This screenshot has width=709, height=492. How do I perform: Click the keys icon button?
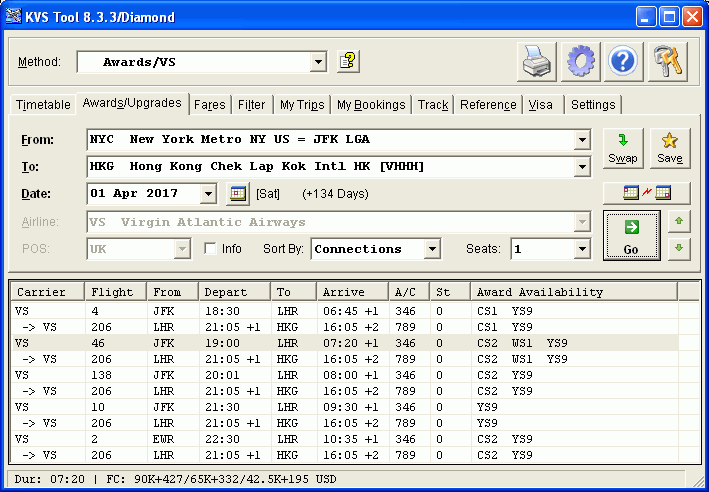click(667, 62)
